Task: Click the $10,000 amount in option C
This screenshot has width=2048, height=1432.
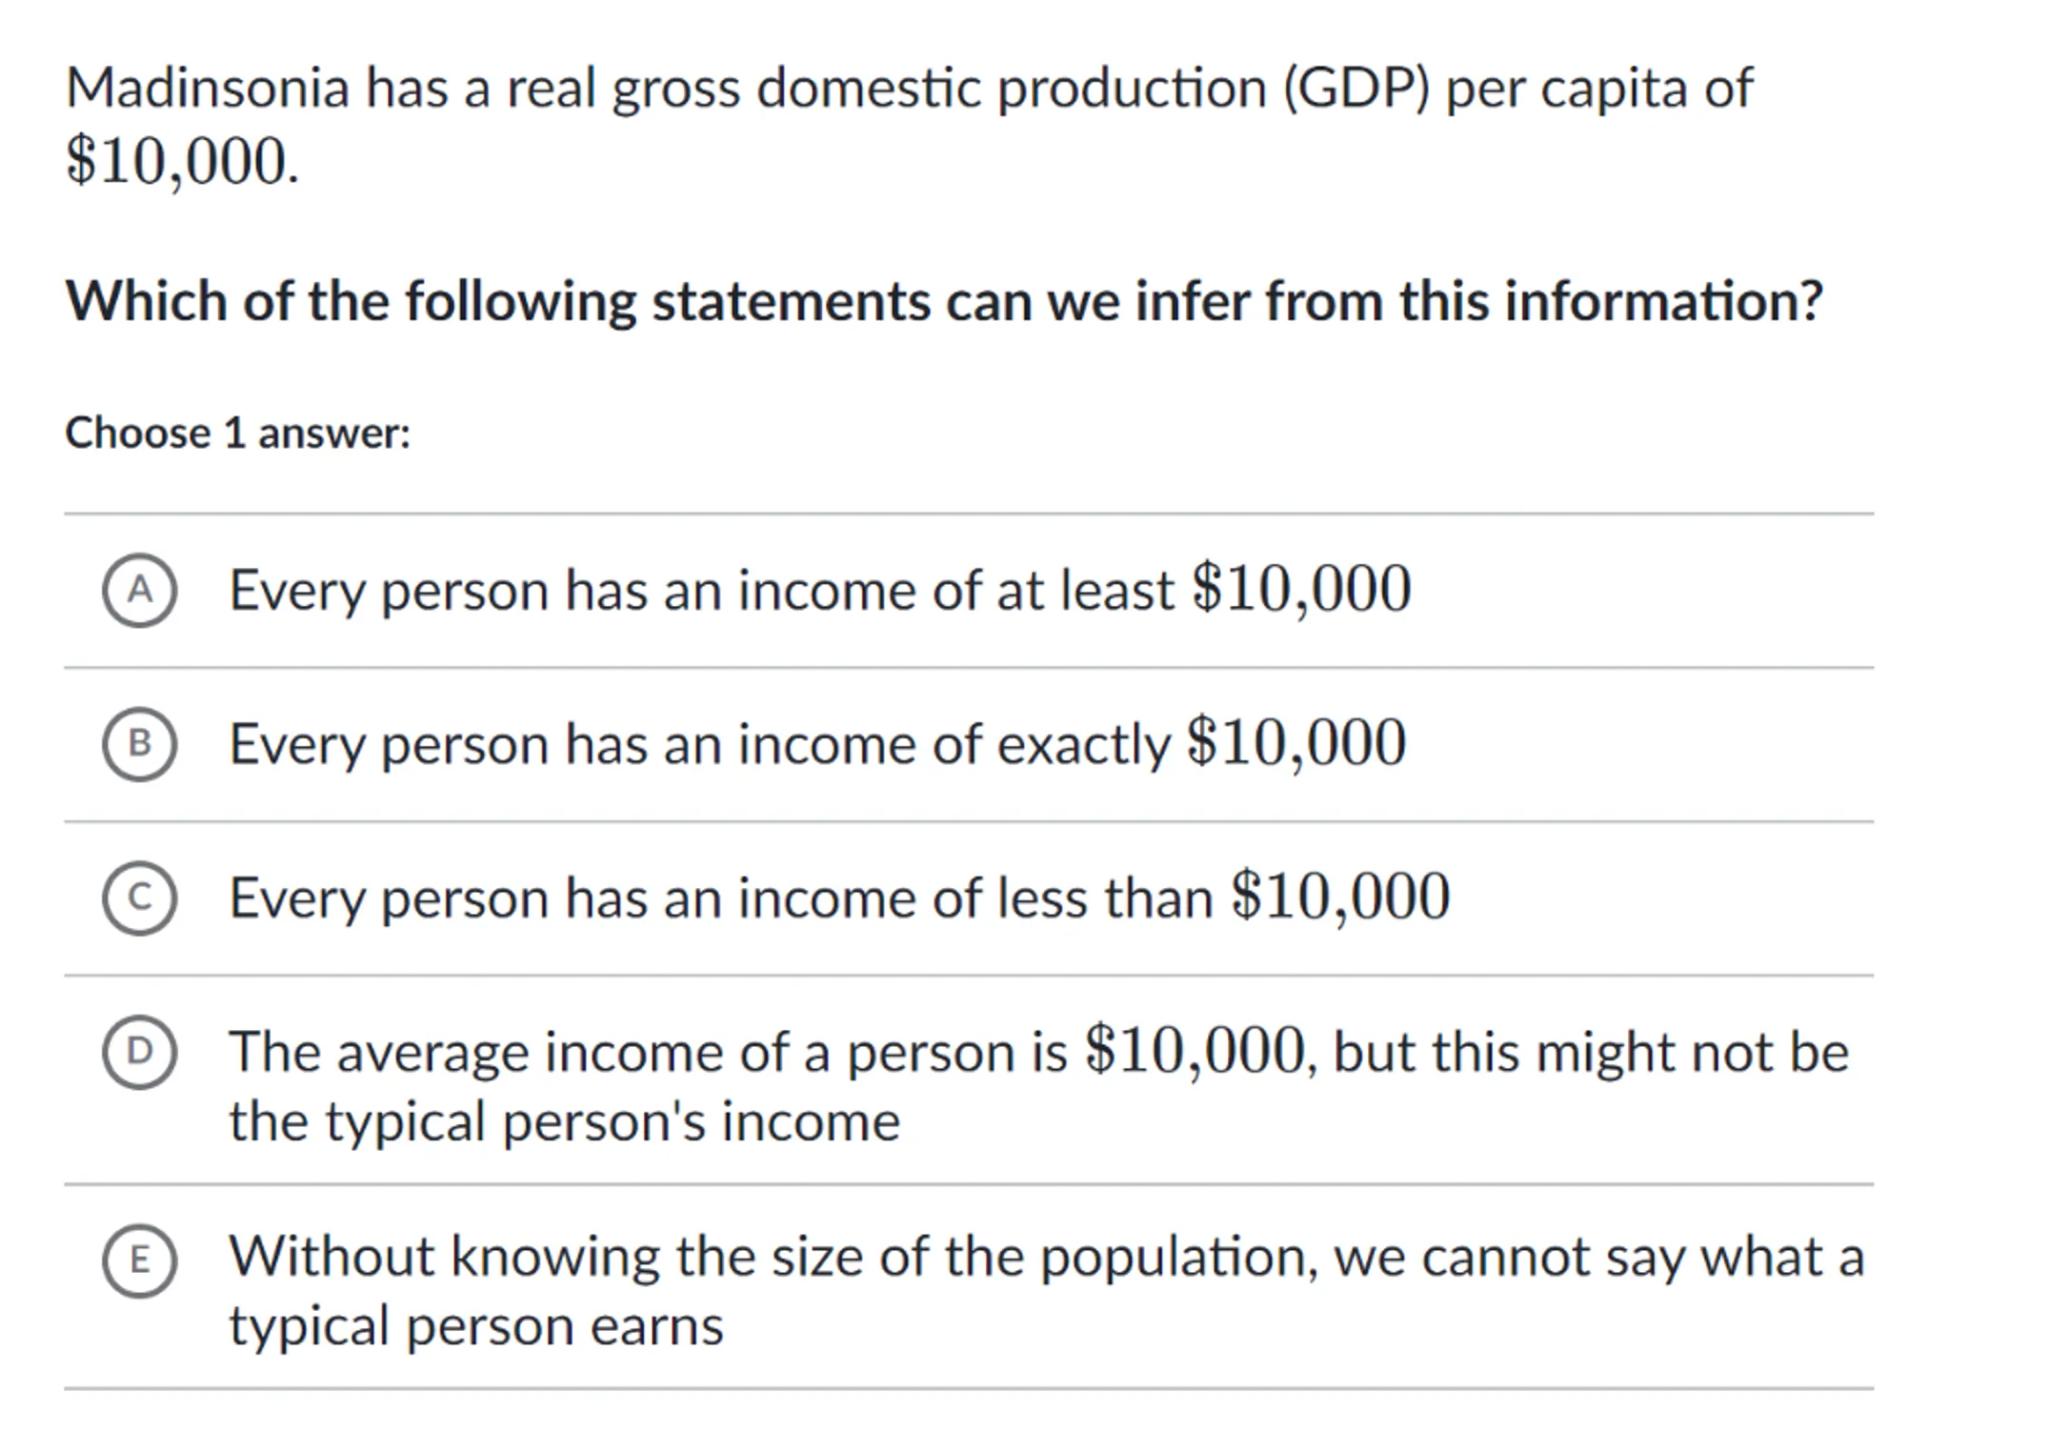Action: 1340,896
